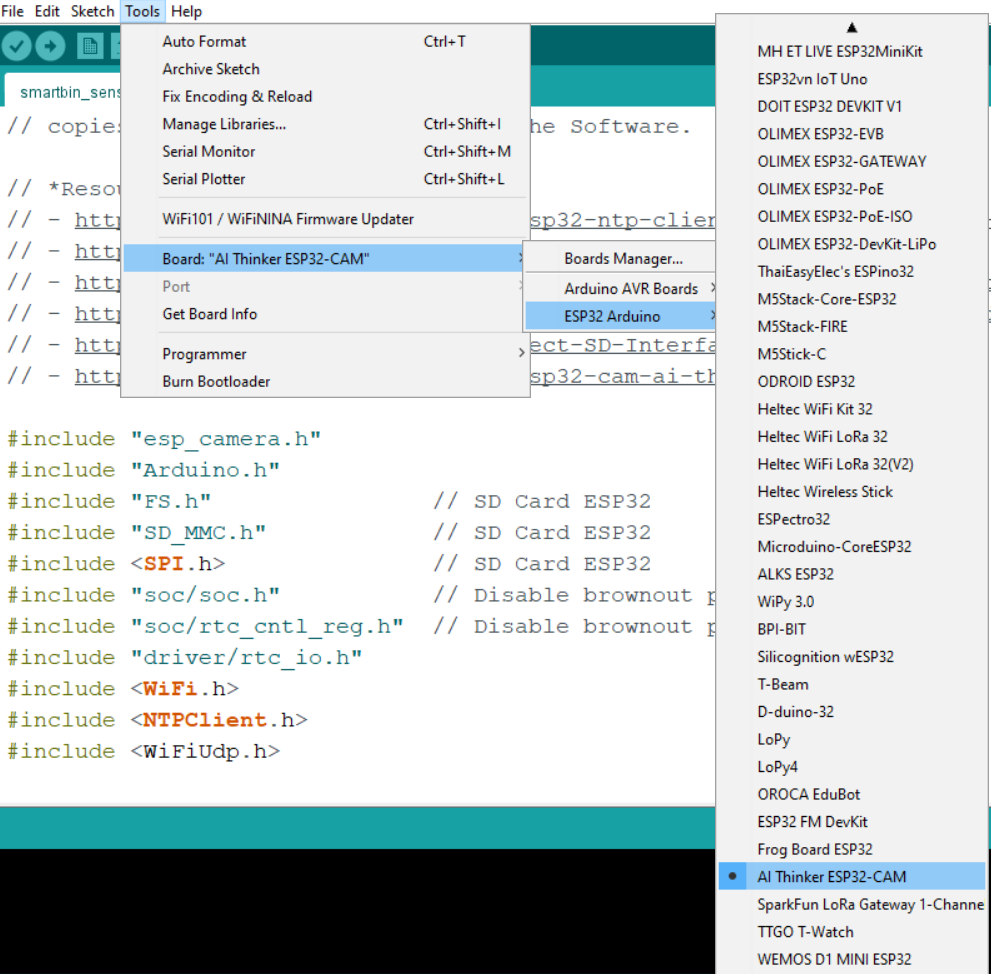991x974 pixels.
Task: Choose D-duino-32 board
Action: click(851, 712)
